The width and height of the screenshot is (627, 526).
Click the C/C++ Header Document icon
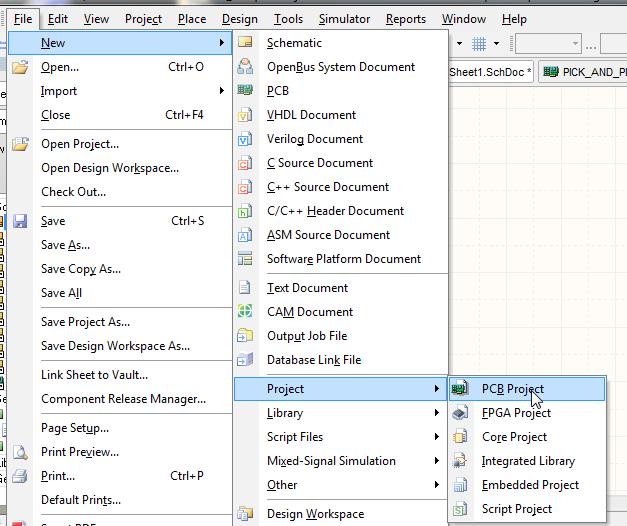tap(245, 211)
